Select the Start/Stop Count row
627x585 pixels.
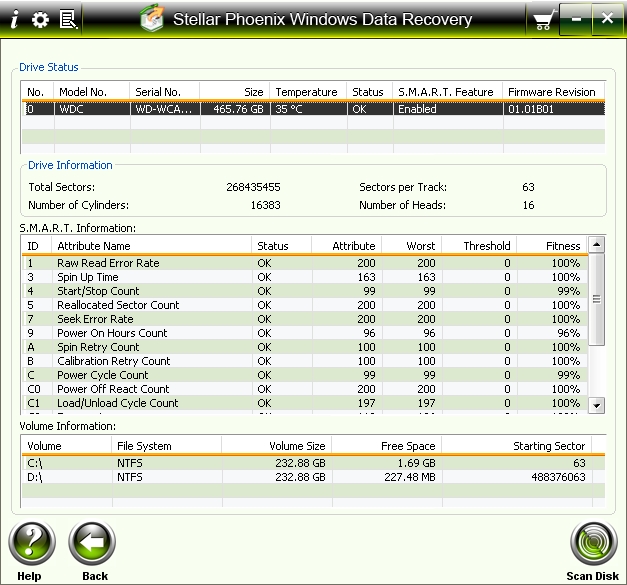click(x=305, y=291)
